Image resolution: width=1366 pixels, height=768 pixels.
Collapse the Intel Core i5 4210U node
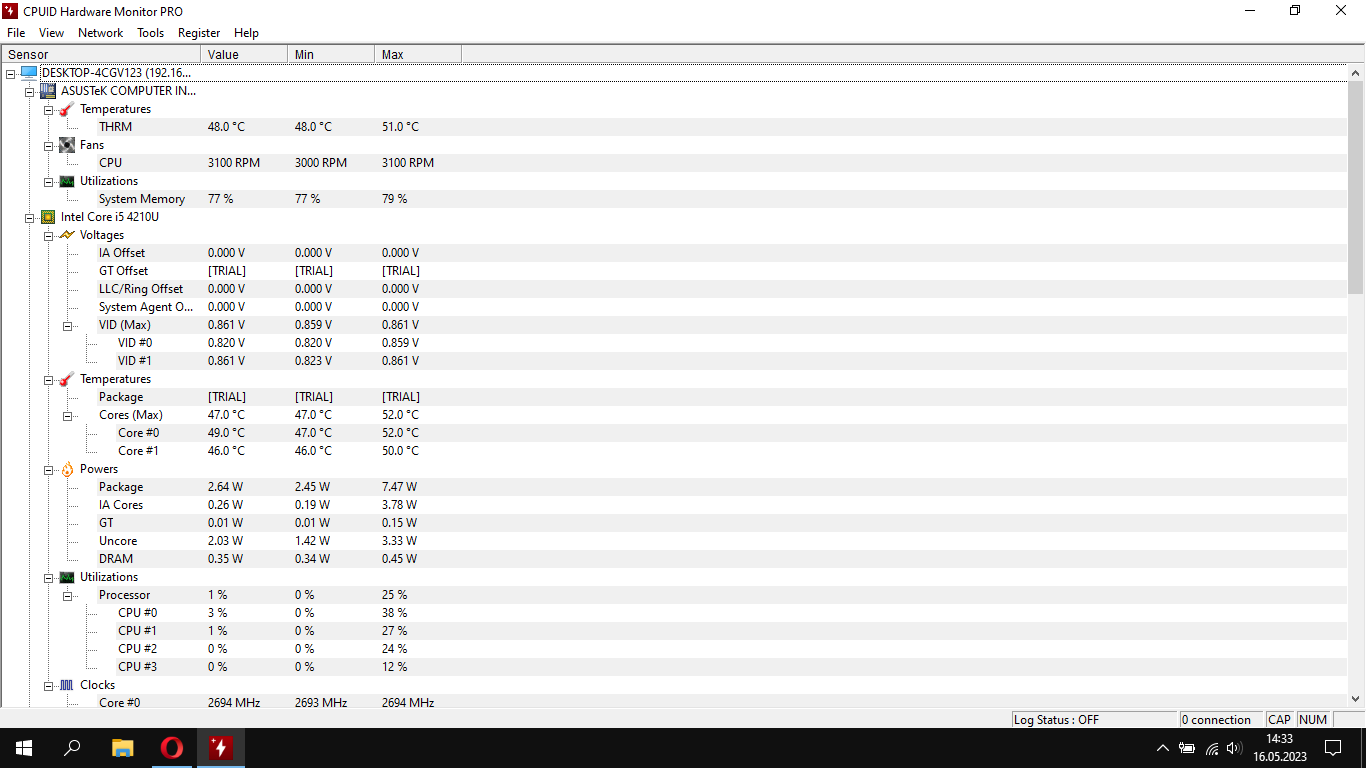point(30,218)
